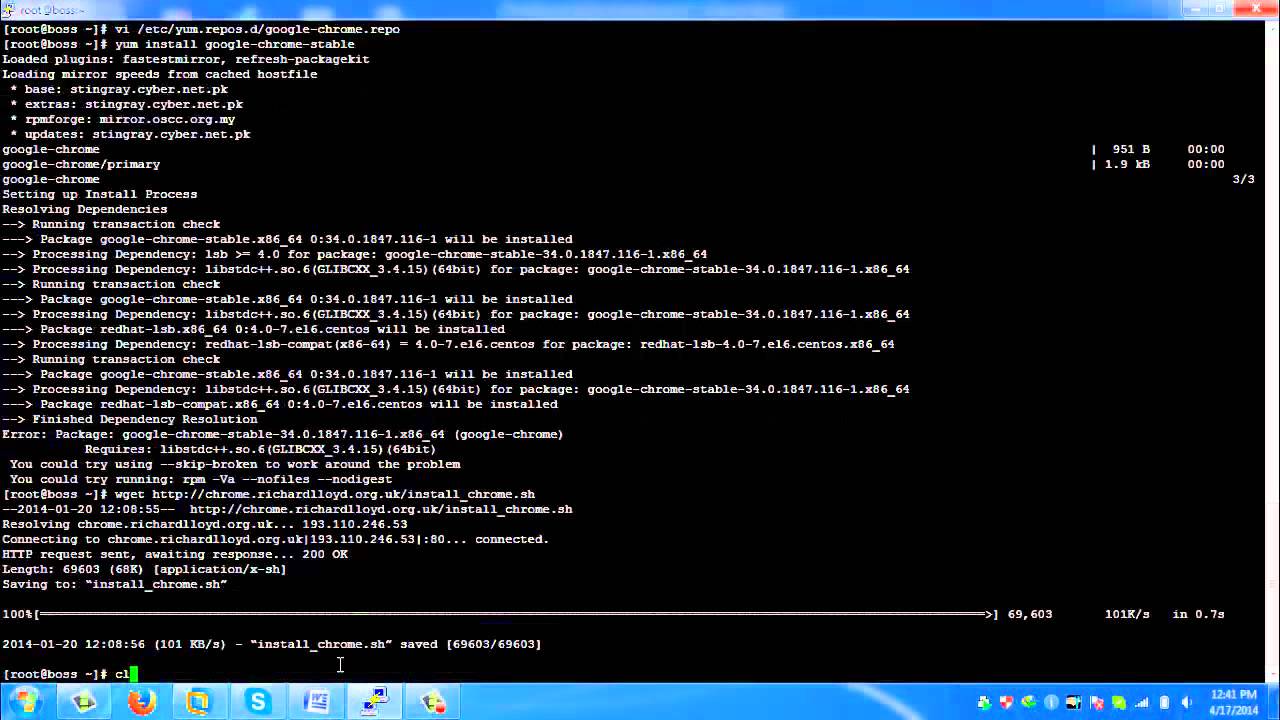Viewport: 1280px width, 720px height.
Task: Click PuTTY icon in window title bar
Action: coord(9,9)
